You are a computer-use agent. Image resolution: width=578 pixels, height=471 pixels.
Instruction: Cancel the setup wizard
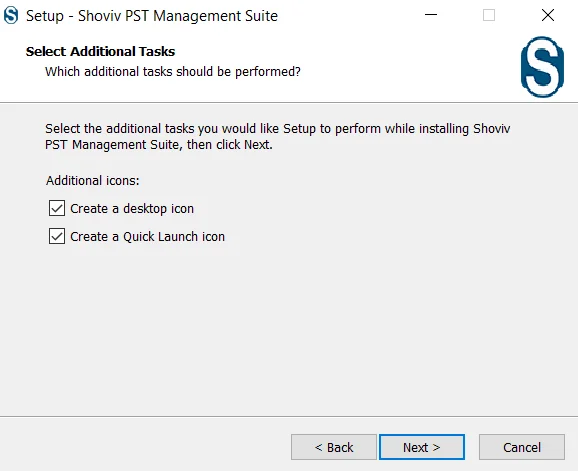point(522,447)
